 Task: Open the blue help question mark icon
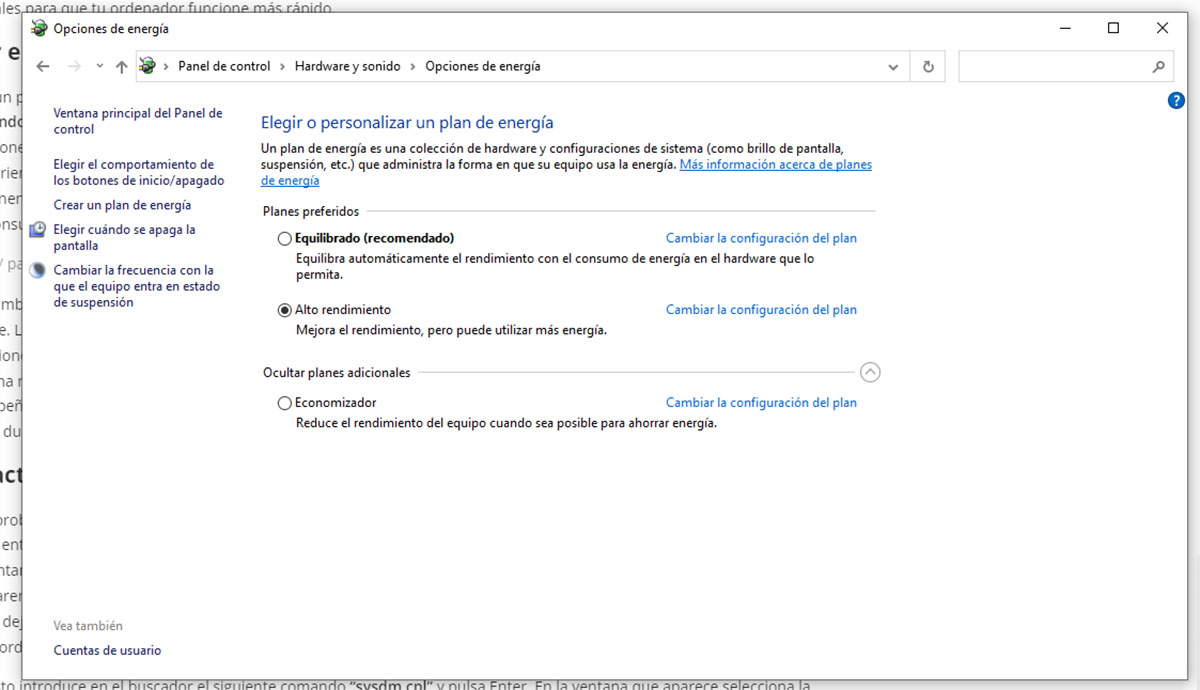[x=1176, y=100]
